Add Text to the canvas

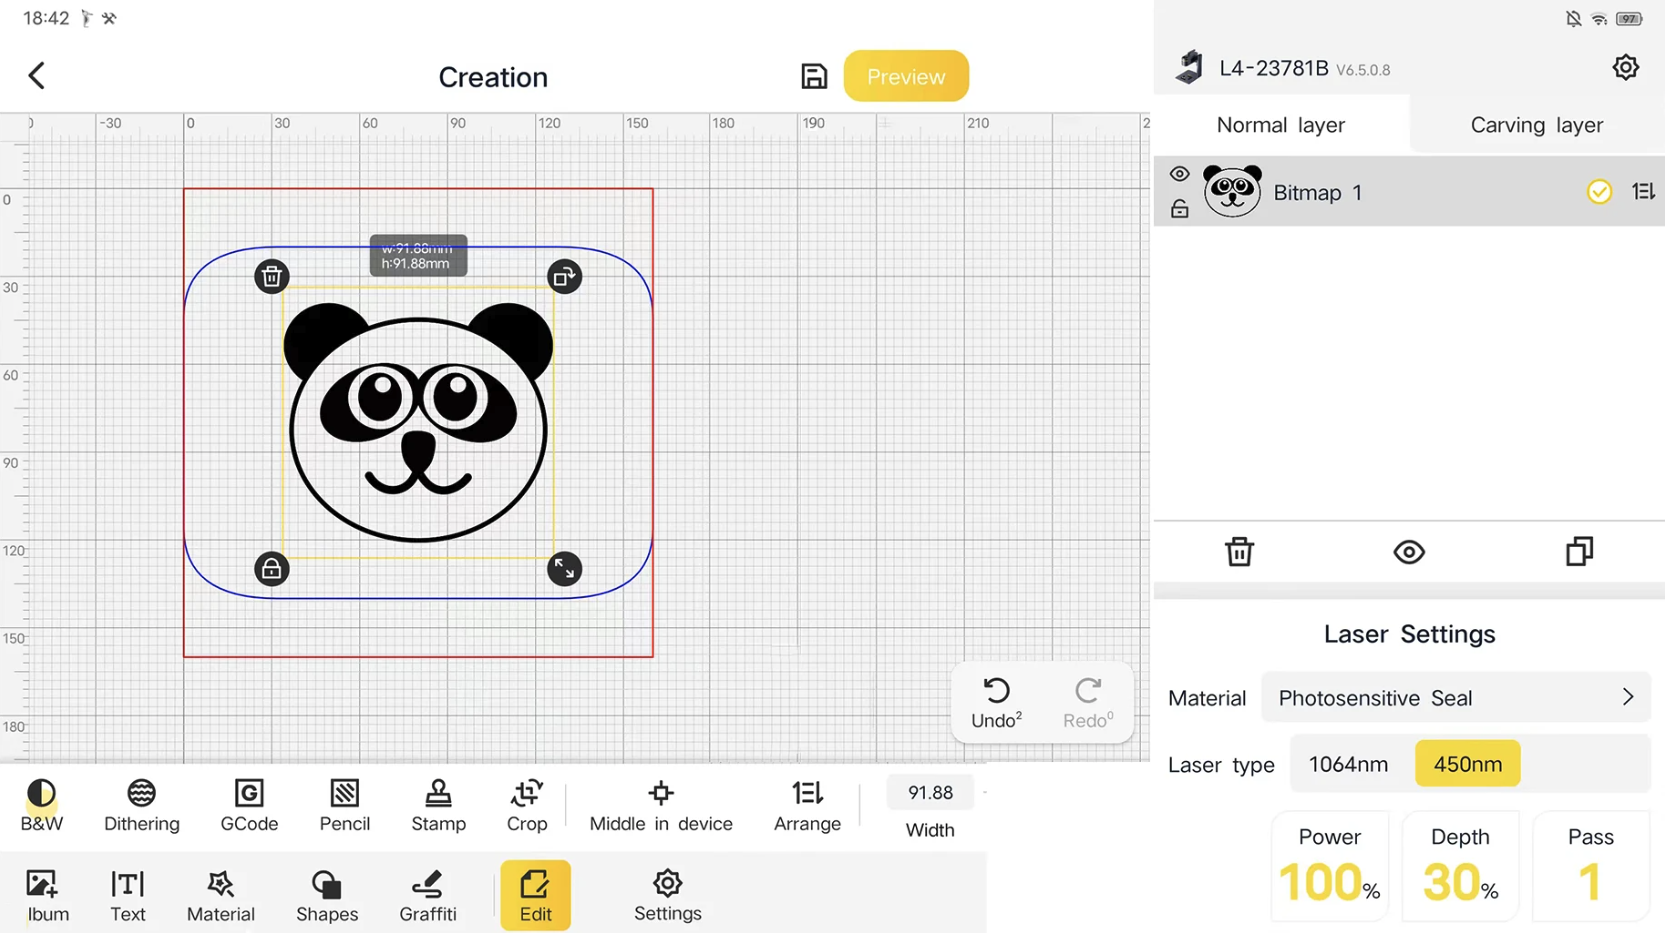click(127, 896)
